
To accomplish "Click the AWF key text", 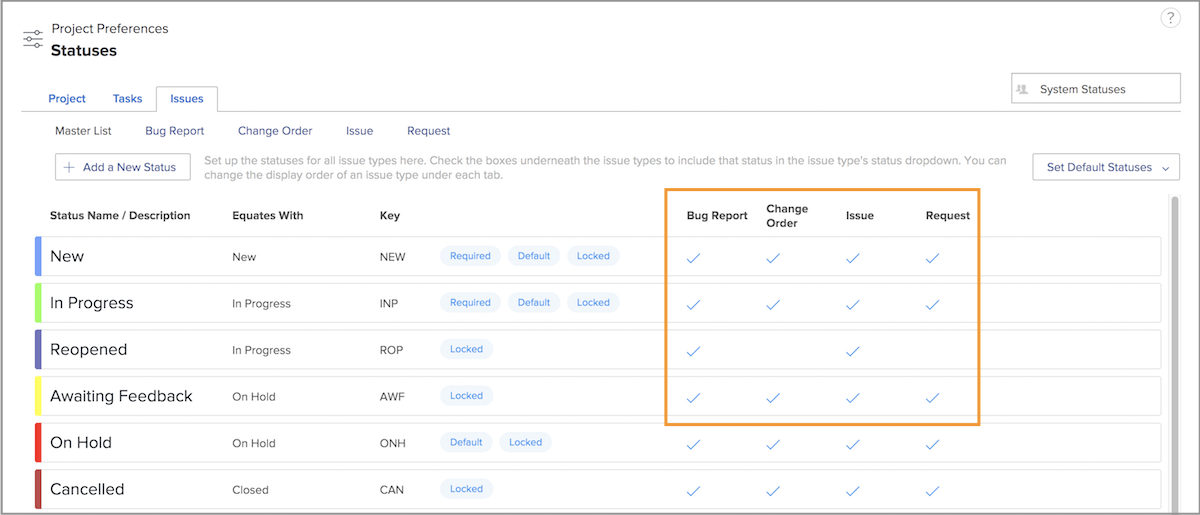I will (x=393, y=397).
